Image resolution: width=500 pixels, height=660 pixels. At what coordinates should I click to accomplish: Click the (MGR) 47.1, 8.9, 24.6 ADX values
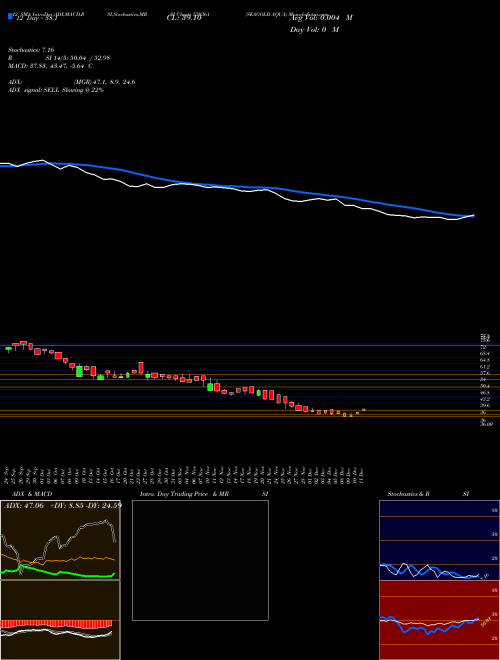tap(104, 82)
